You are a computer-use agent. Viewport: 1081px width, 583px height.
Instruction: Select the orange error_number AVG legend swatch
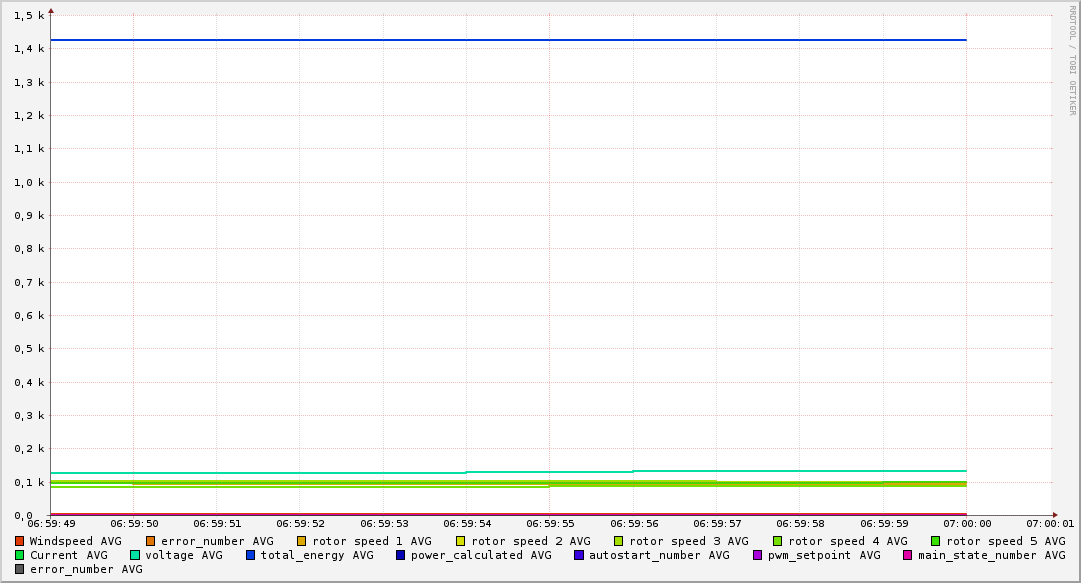[151, 541]
